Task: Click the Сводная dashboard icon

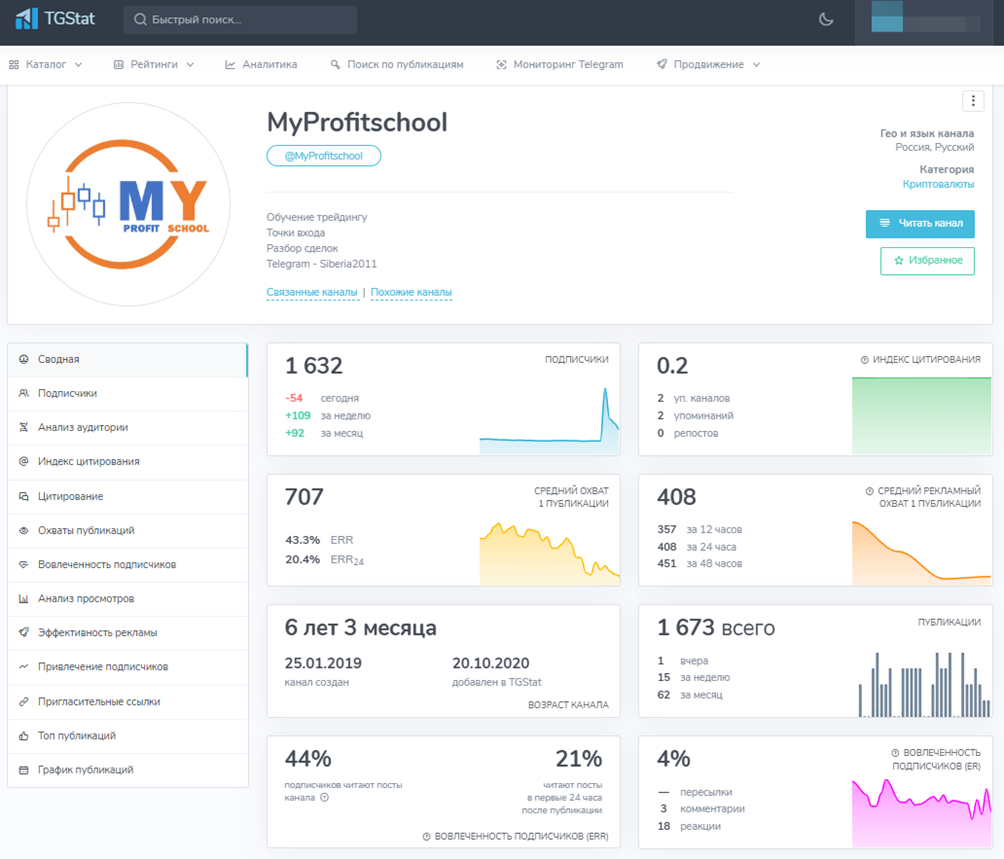Action: pos(24,360)
